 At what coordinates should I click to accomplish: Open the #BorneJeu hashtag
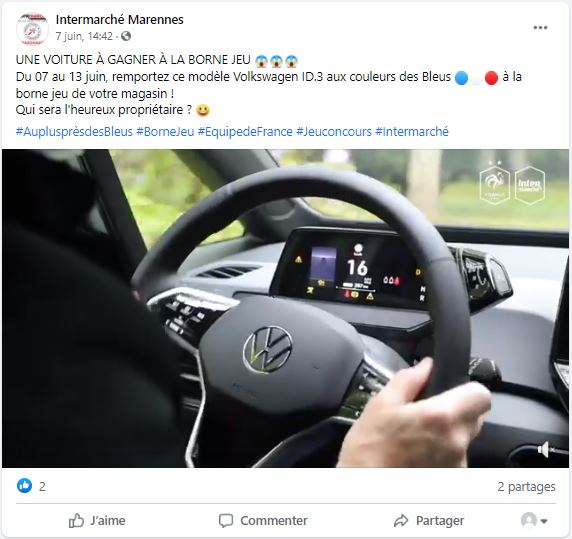point(165,131)
